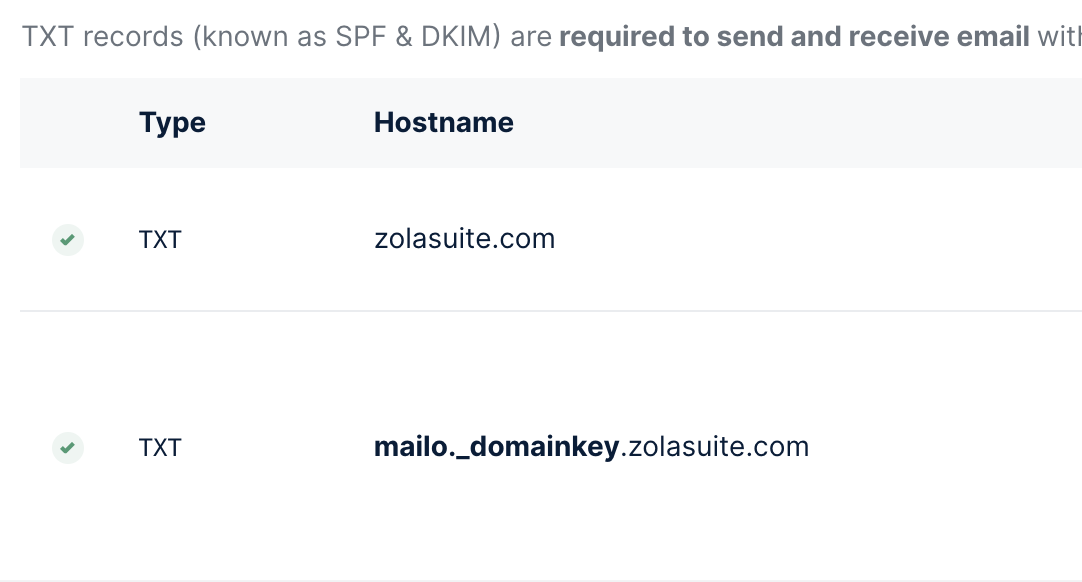
Task: Click the 'TXT records' words in description
Action: pyautogui.click(x=103, y=37)
